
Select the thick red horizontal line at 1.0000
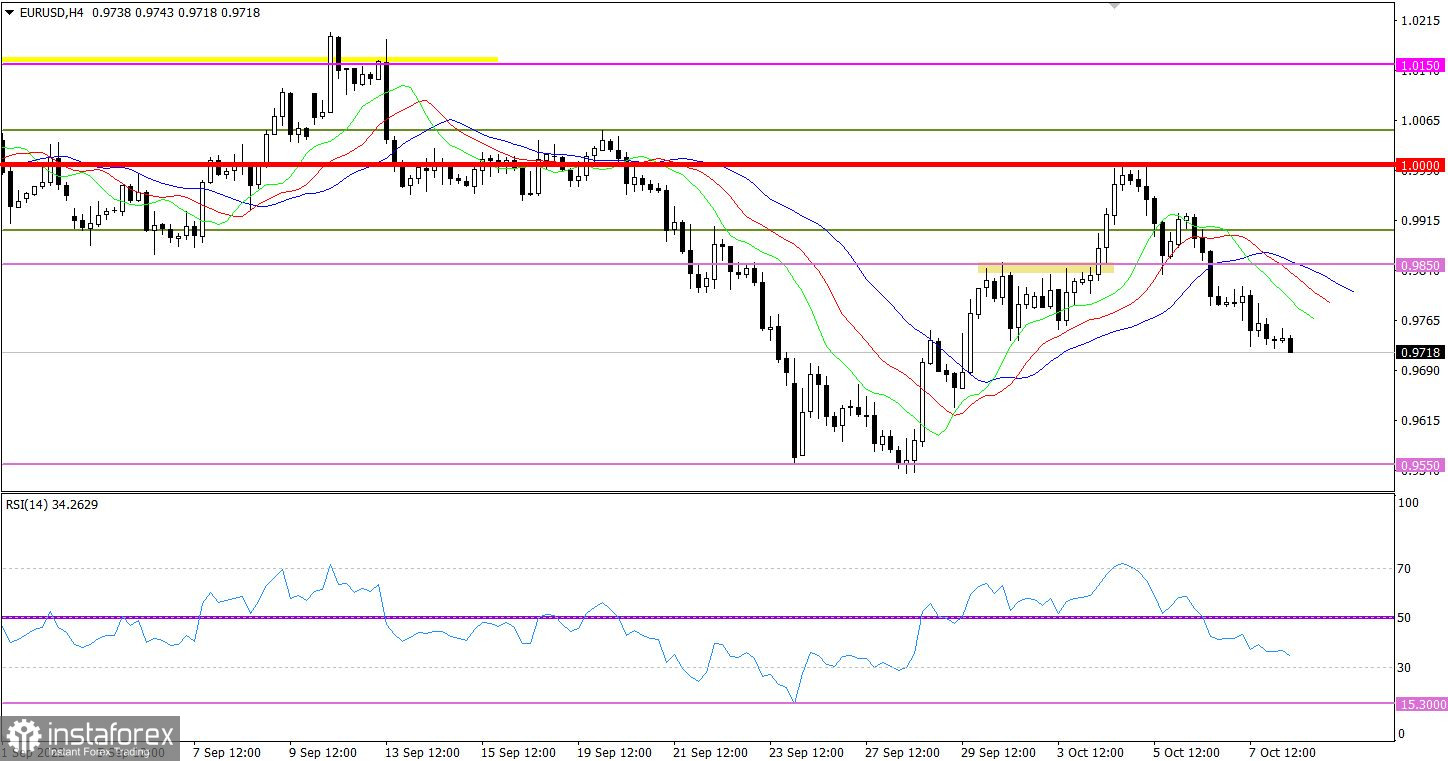(x=698, y=164)
